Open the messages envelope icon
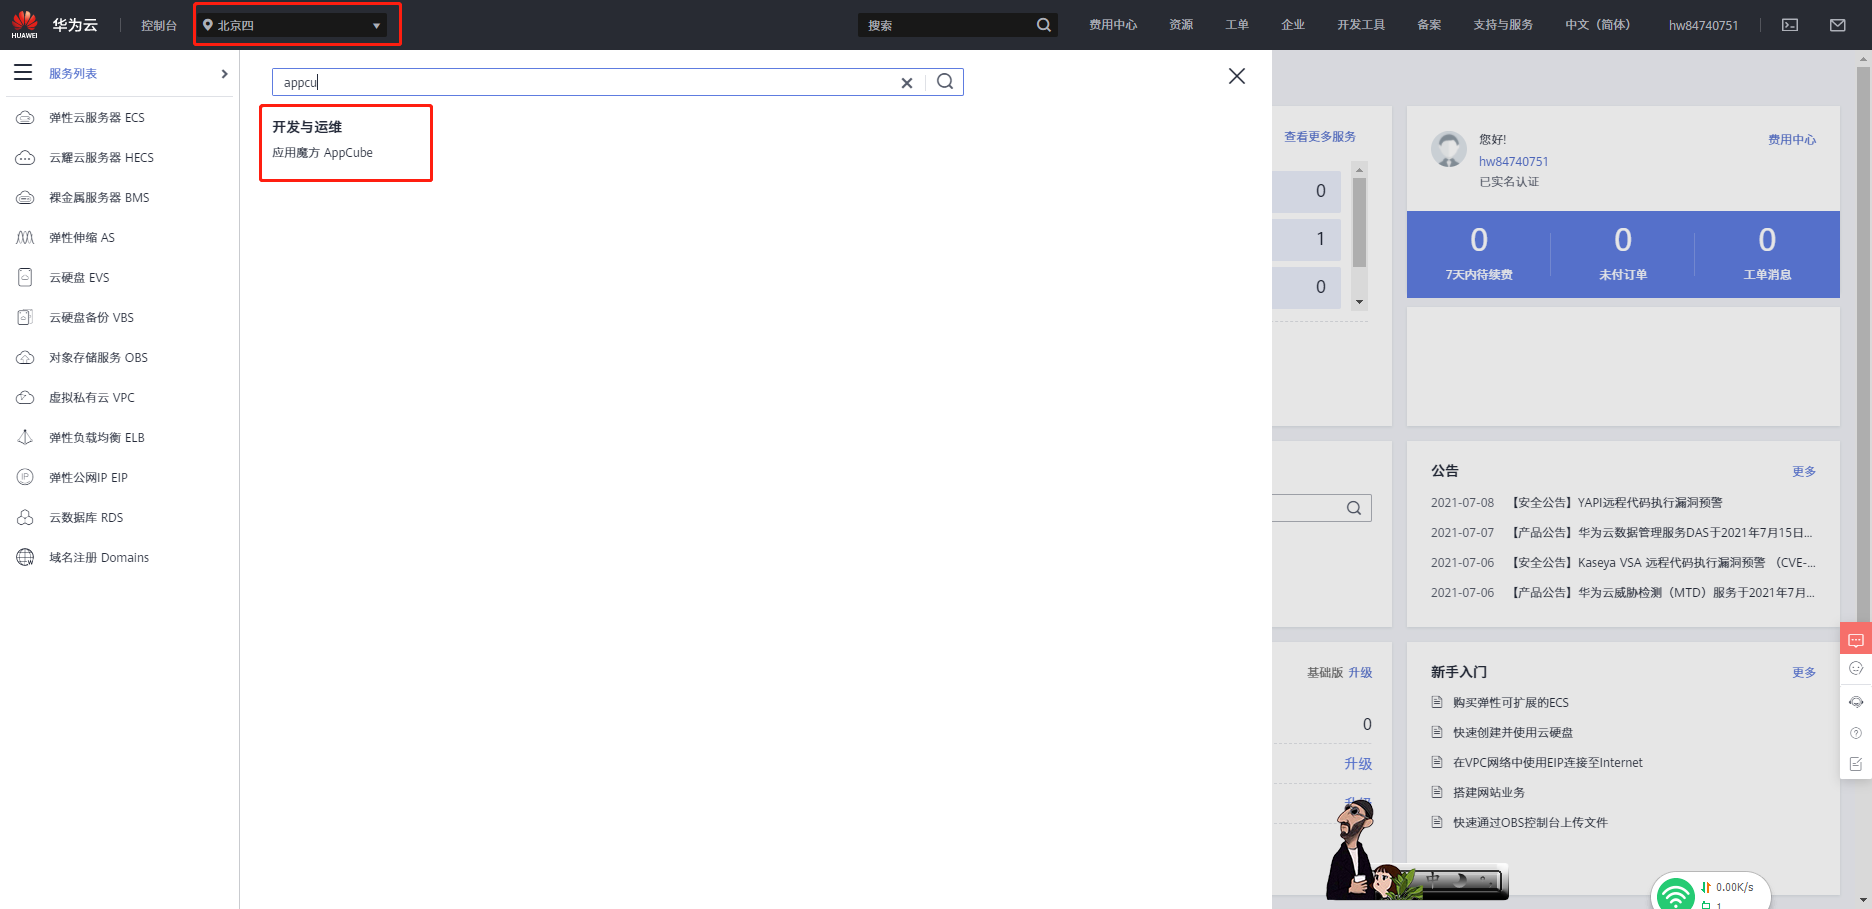Viewport: 1872px width, 909px height. (1838, 25)
